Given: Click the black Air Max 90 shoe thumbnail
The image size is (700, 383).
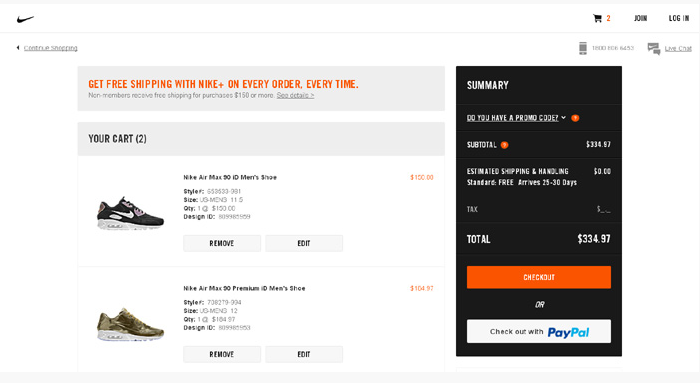Looking at the screenshot, I should click(x=130, y=213).
